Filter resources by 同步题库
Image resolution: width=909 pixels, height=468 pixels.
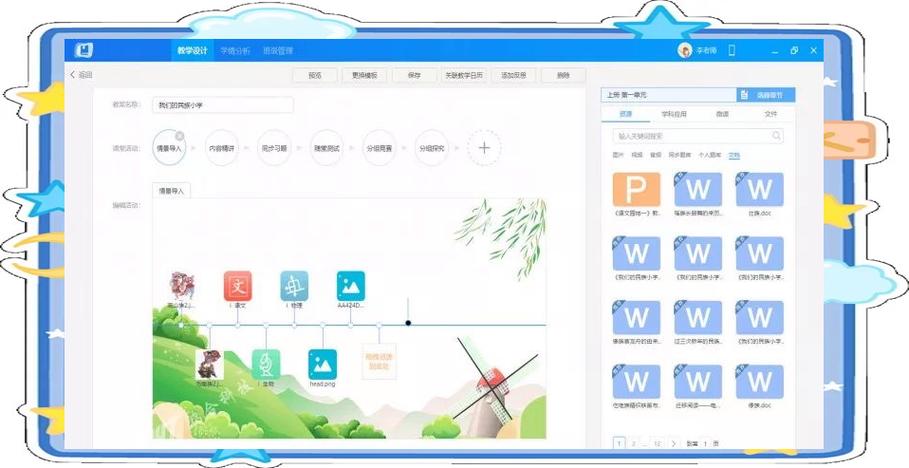pos(679,155)
